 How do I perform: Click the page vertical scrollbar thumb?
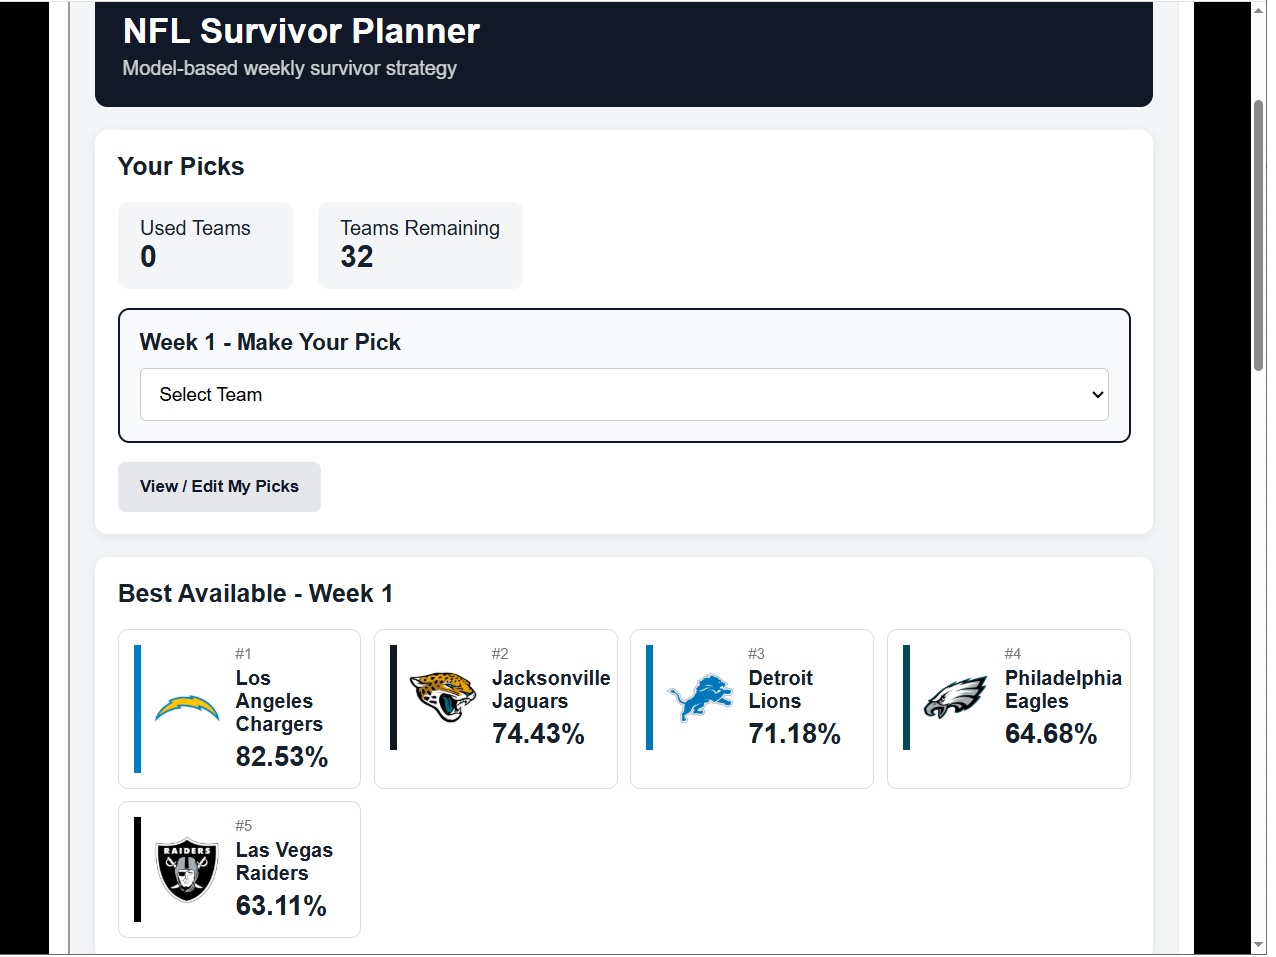[x=1259, y=235]
